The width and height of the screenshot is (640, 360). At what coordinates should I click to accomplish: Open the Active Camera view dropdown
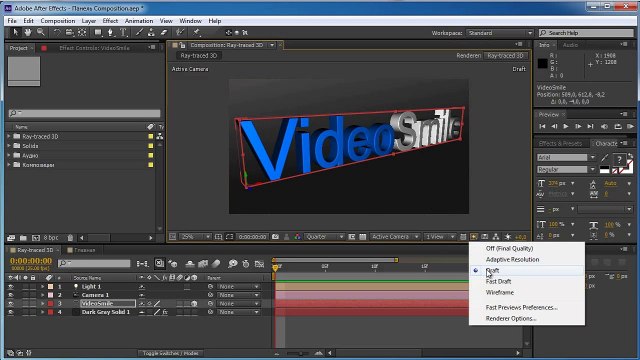(x=395, y=237)
